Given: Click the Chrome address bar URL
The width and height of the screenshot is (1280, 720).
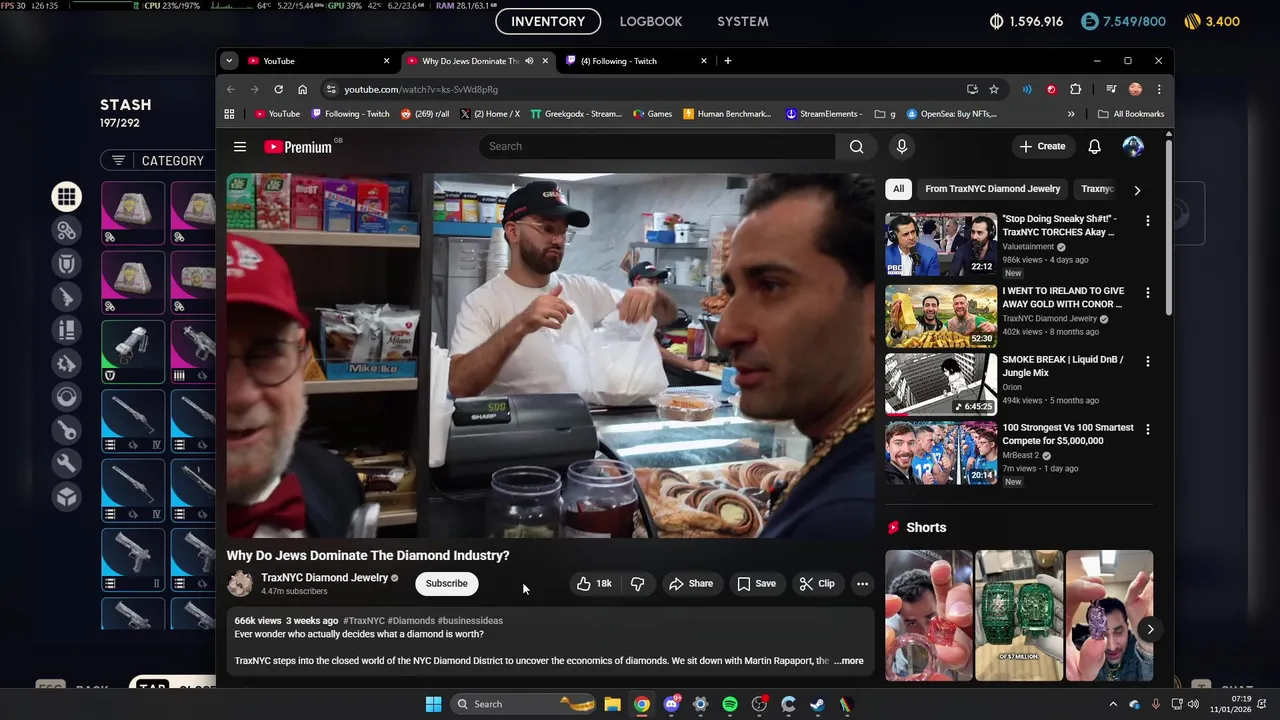Looking at the screenshot, I should [421, 89].
